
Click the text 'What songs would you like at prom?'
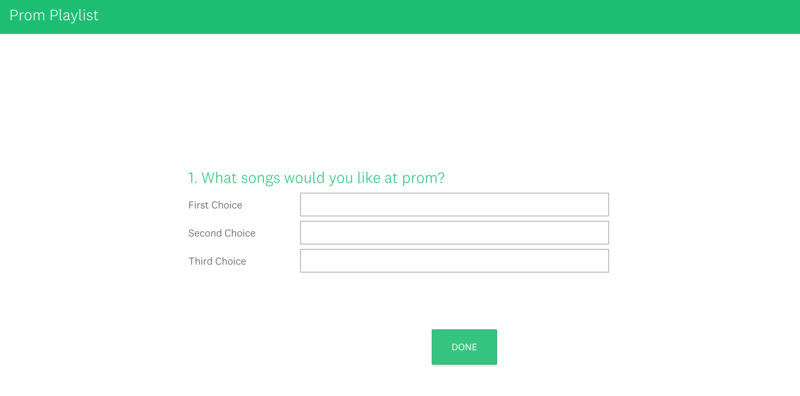pos(323,178)
